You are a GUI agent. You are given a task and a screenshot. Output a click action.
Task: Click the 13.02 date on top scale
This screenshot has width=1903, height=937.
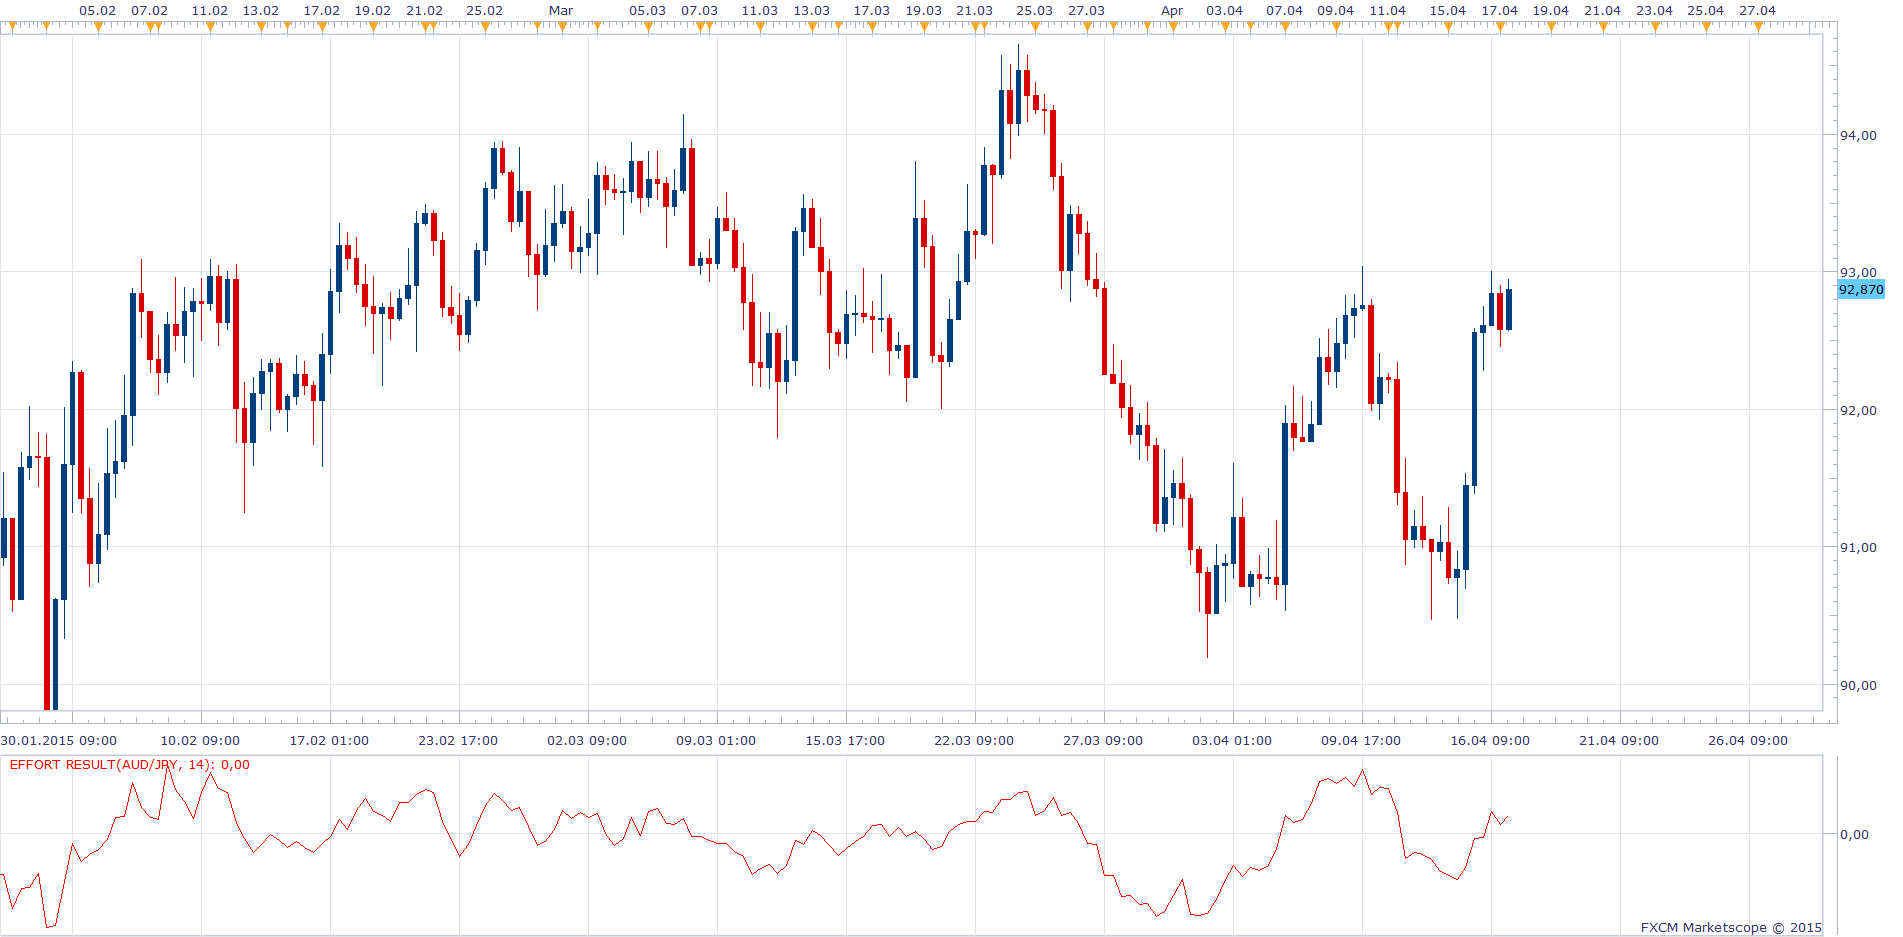tap(261, 11)
